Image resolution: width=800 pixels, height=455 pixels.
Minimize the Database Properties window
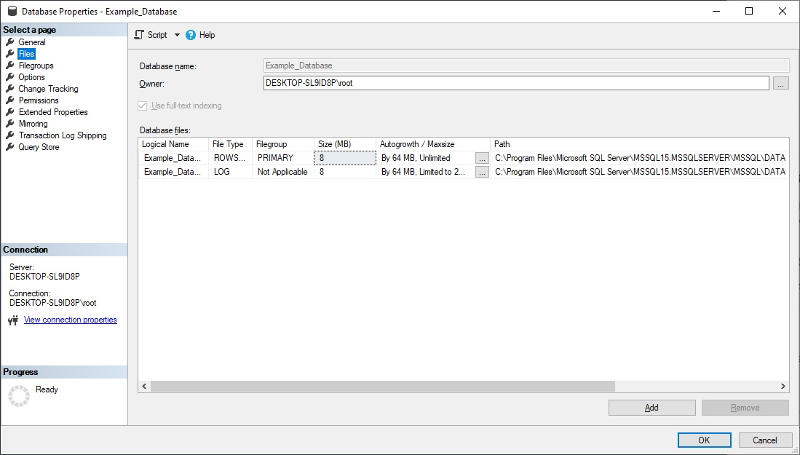(x=716, y=11)
